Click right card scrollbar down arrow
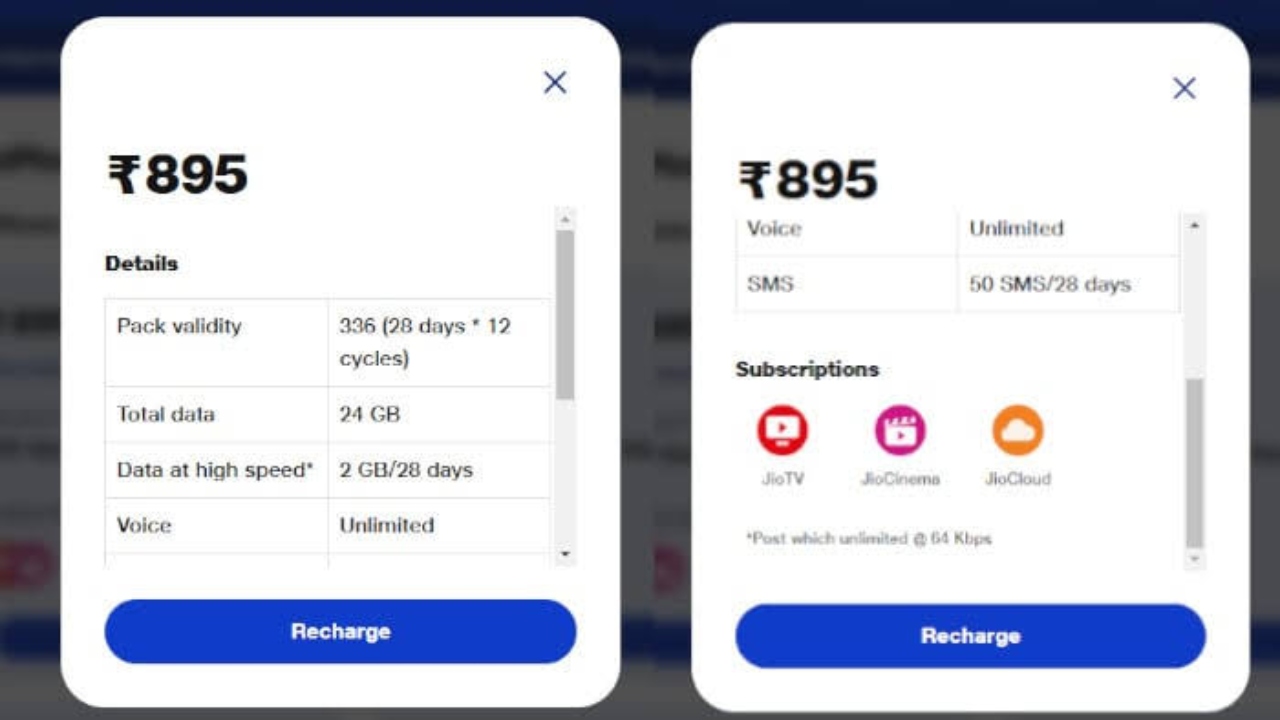This screenshot has height=720, width=1280. (1194, 559)
